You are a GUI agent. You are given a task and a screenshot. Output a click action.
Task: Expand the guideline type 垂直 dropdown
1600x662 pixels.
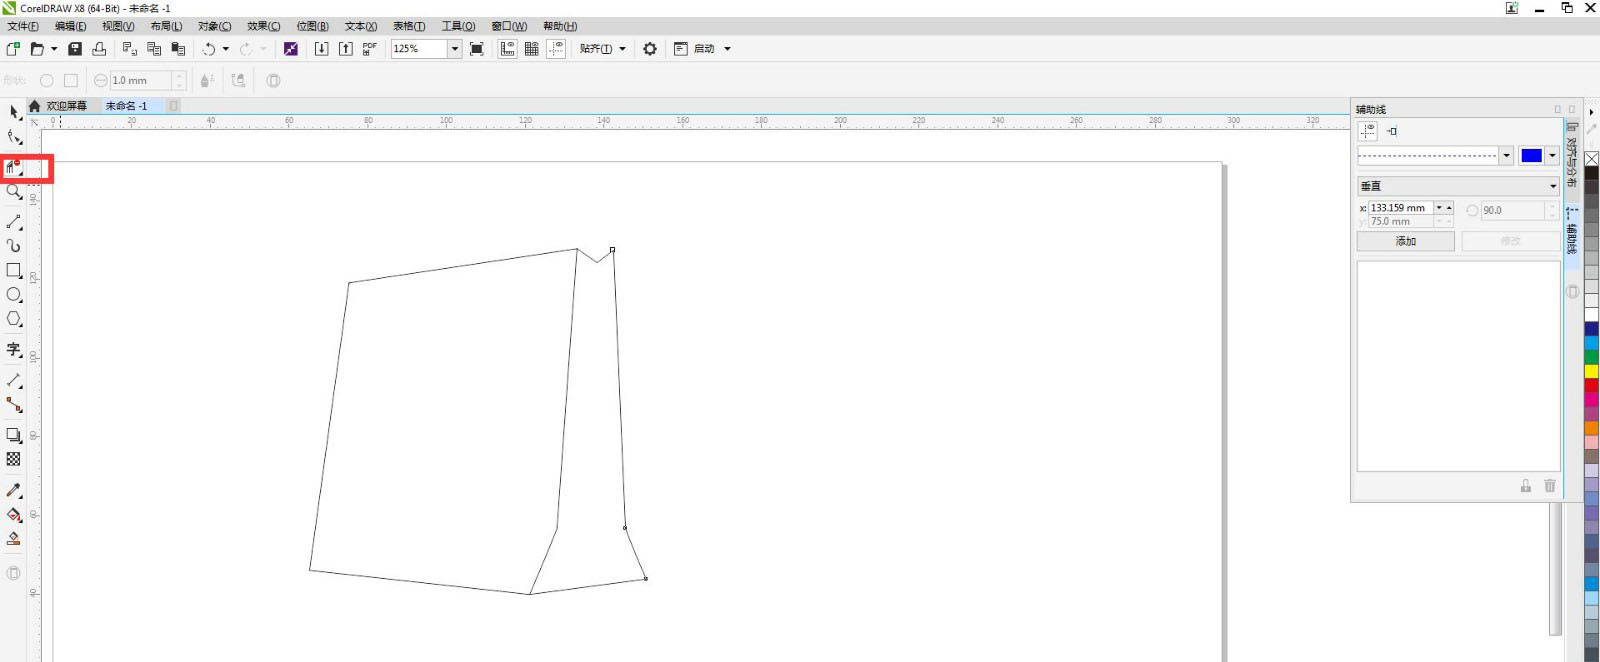coord(1552,186)
